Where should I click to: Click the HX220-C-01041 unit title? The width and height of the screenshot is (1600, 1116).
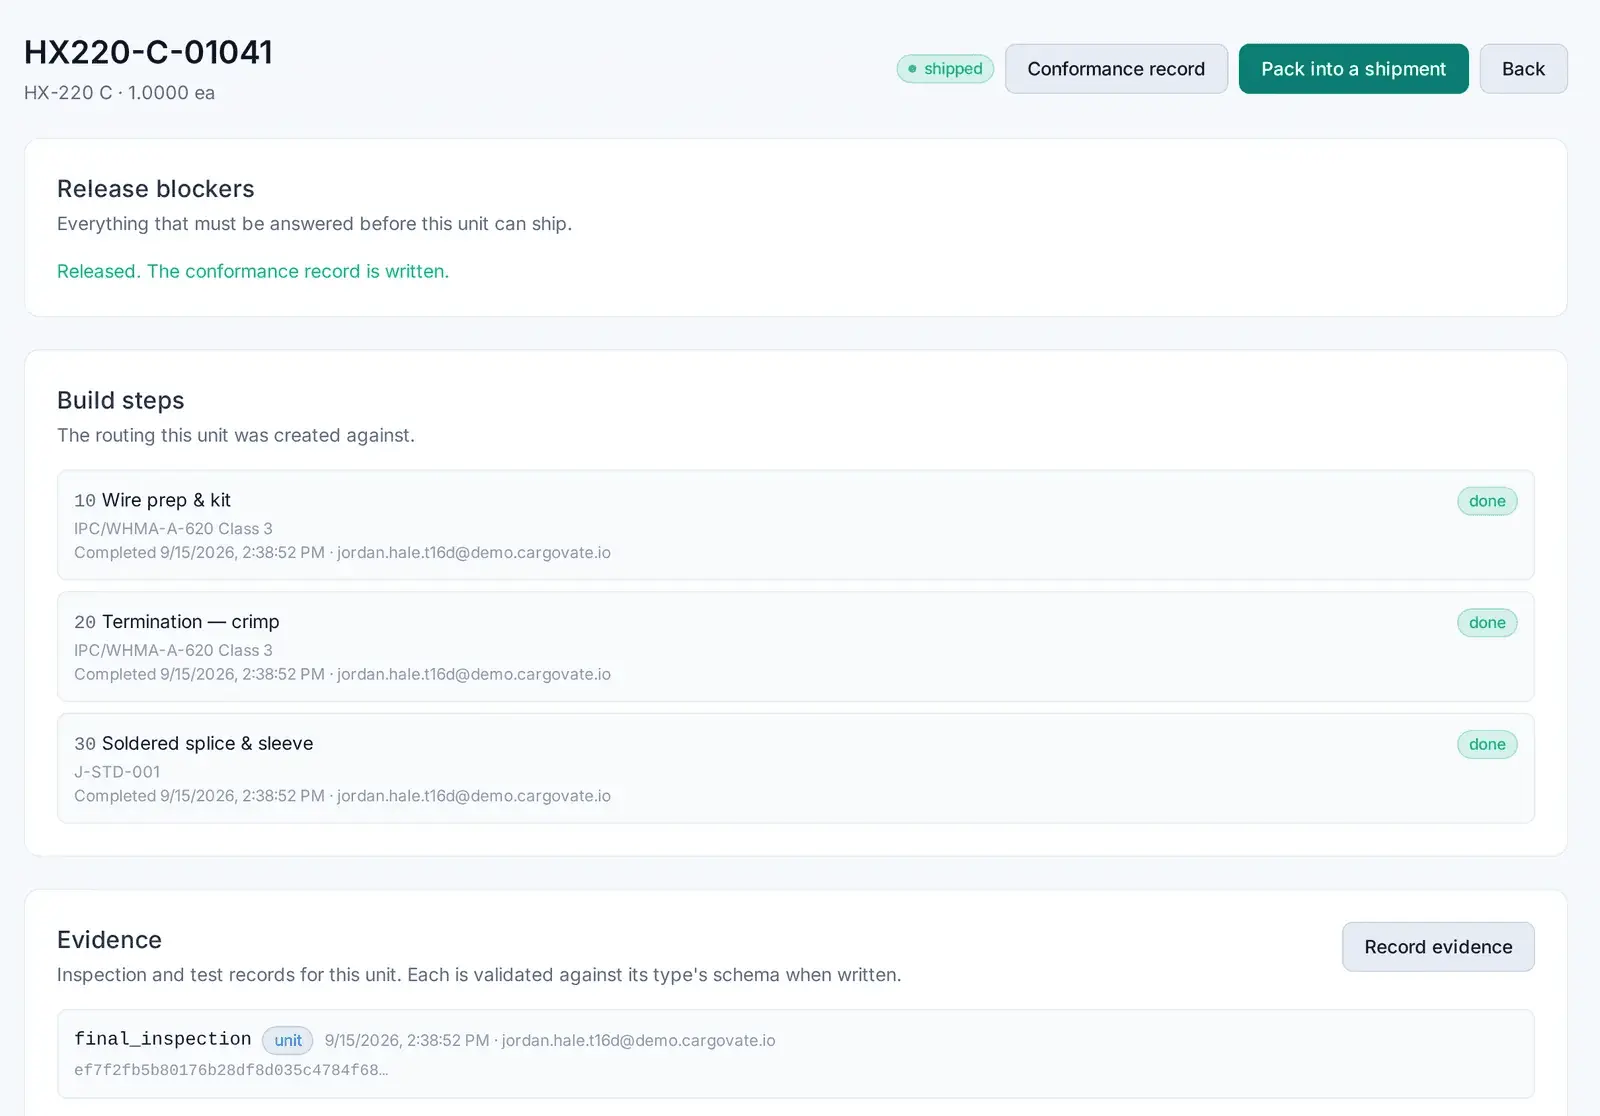pos(148,52)
